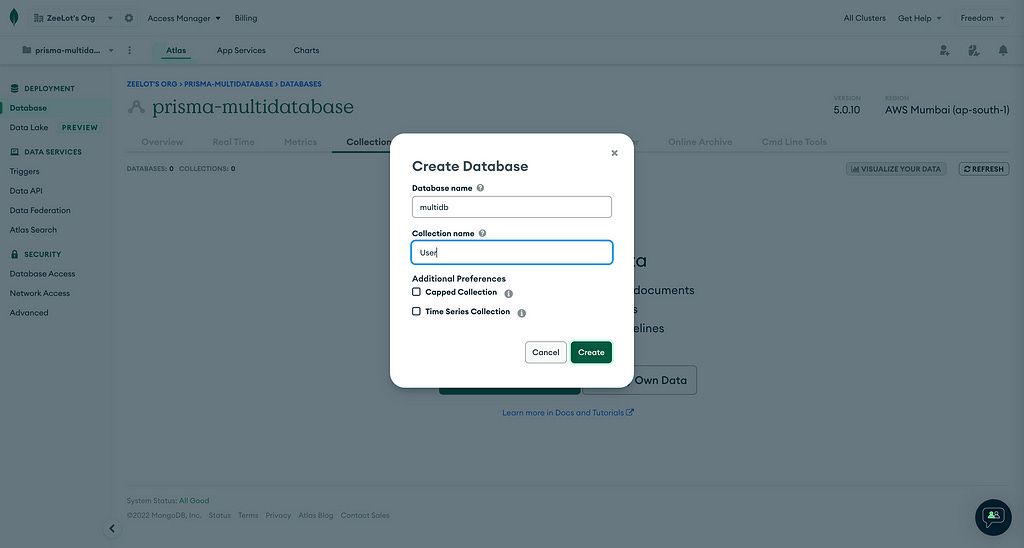Click Visualize Your Data button

(896, 169)
